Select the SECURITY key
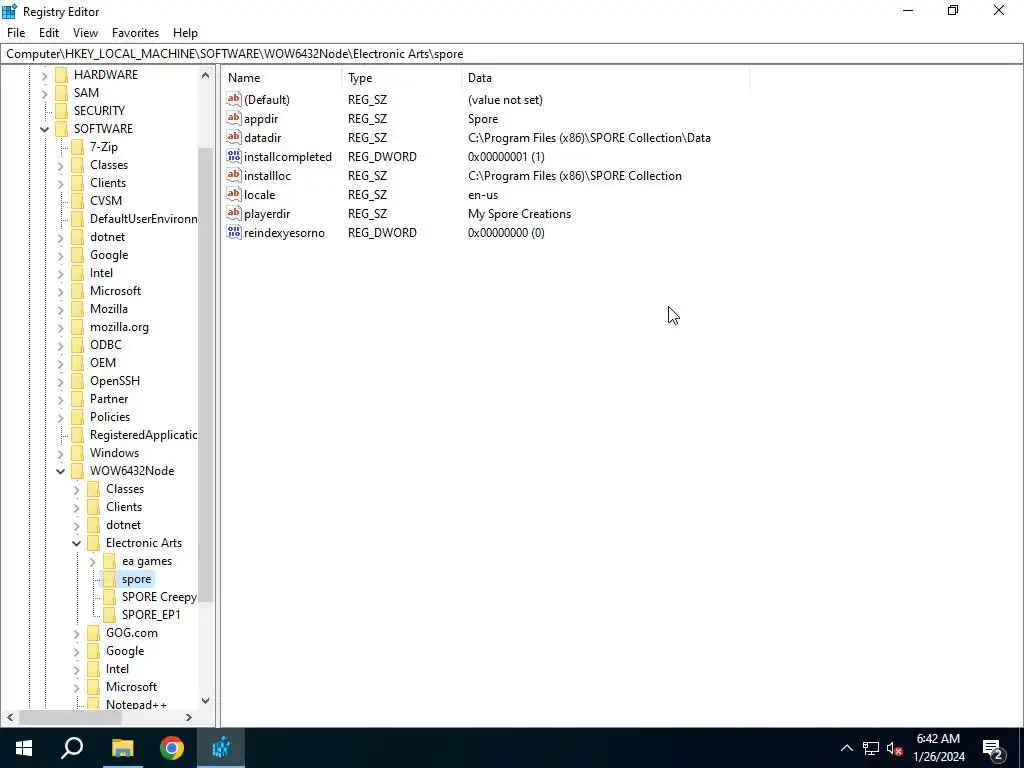1024x768 pixels. pos(99,111)
